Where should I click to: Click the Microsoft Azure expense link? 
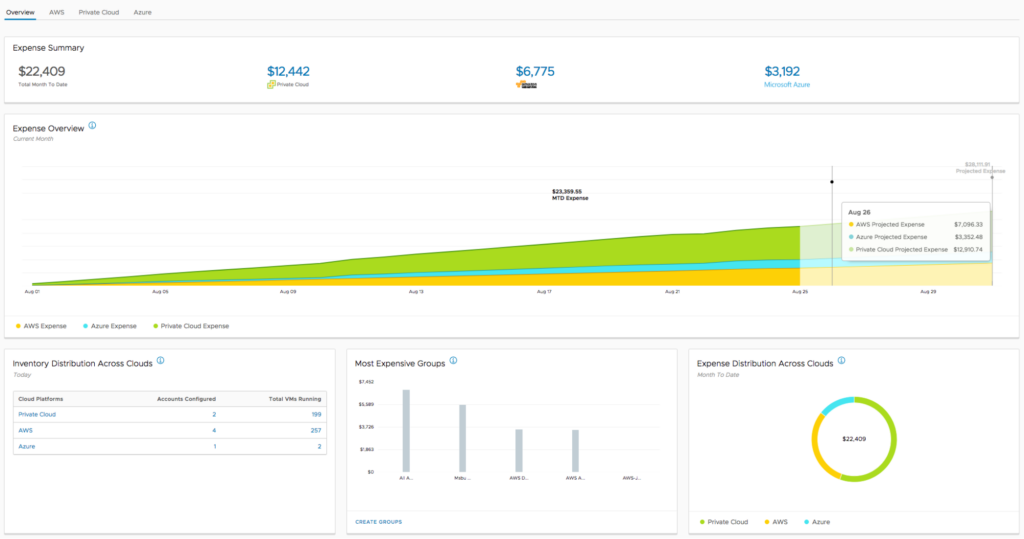tap(787, 85)
